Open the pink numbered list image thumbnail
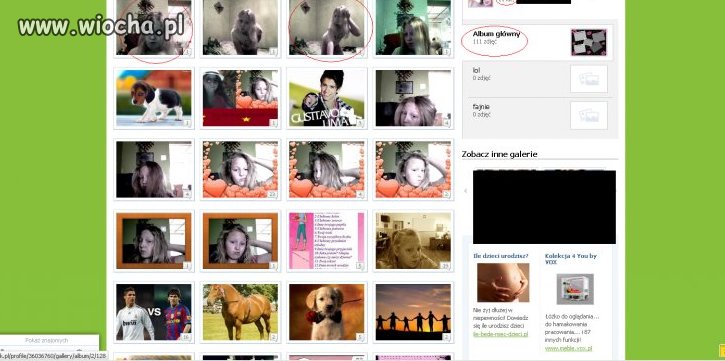 (x=327, y=241)
